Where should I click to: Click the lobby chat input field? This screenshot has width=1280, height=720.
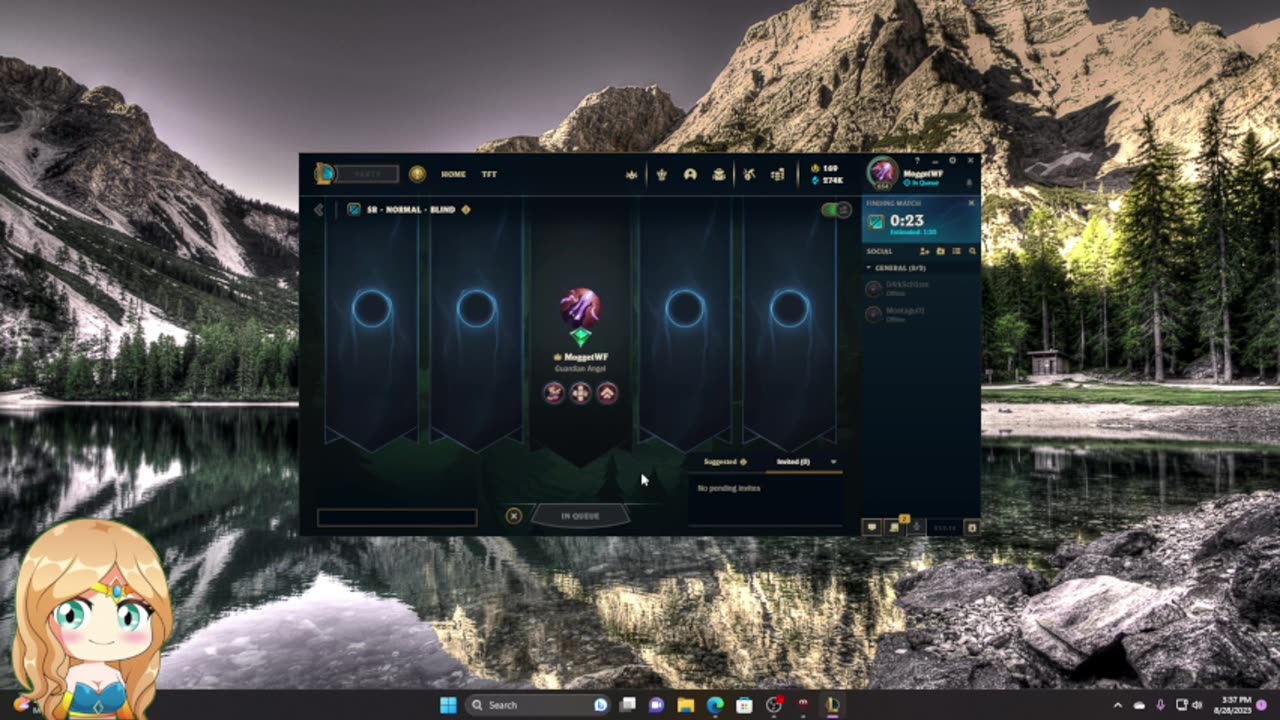pyautogui.click(x=397, y=517)
